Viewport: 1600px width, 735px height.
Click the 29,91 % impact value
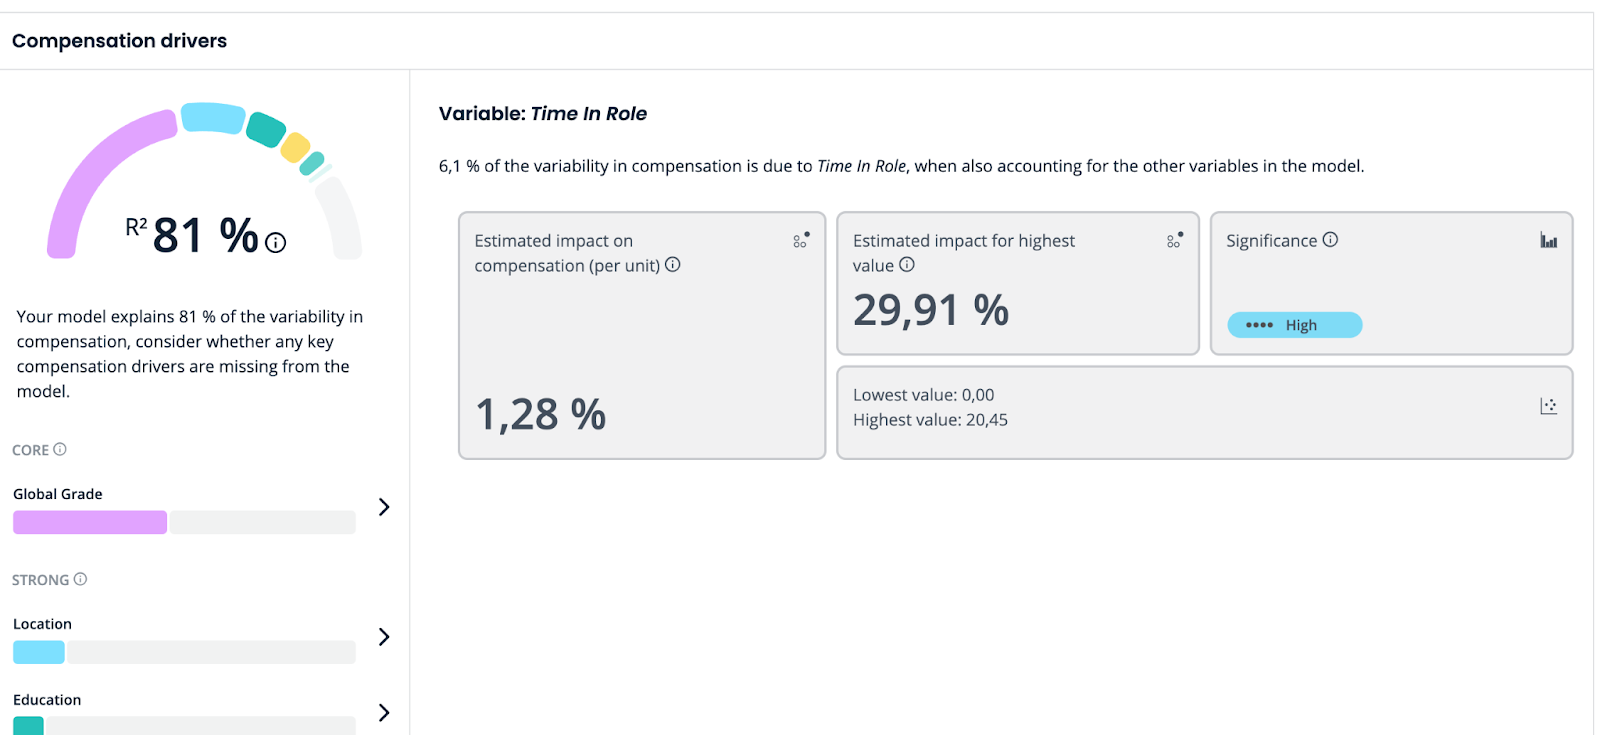tap(930, 310)
